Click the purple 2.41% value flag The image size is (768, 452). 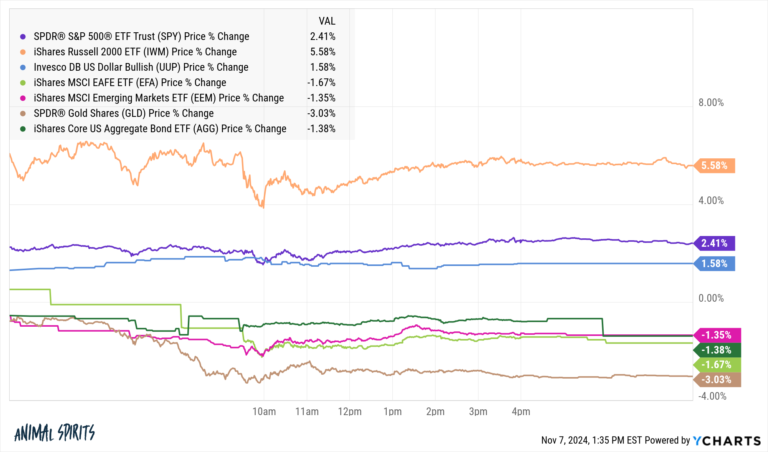pyautogui.click(x=717, y=243)
